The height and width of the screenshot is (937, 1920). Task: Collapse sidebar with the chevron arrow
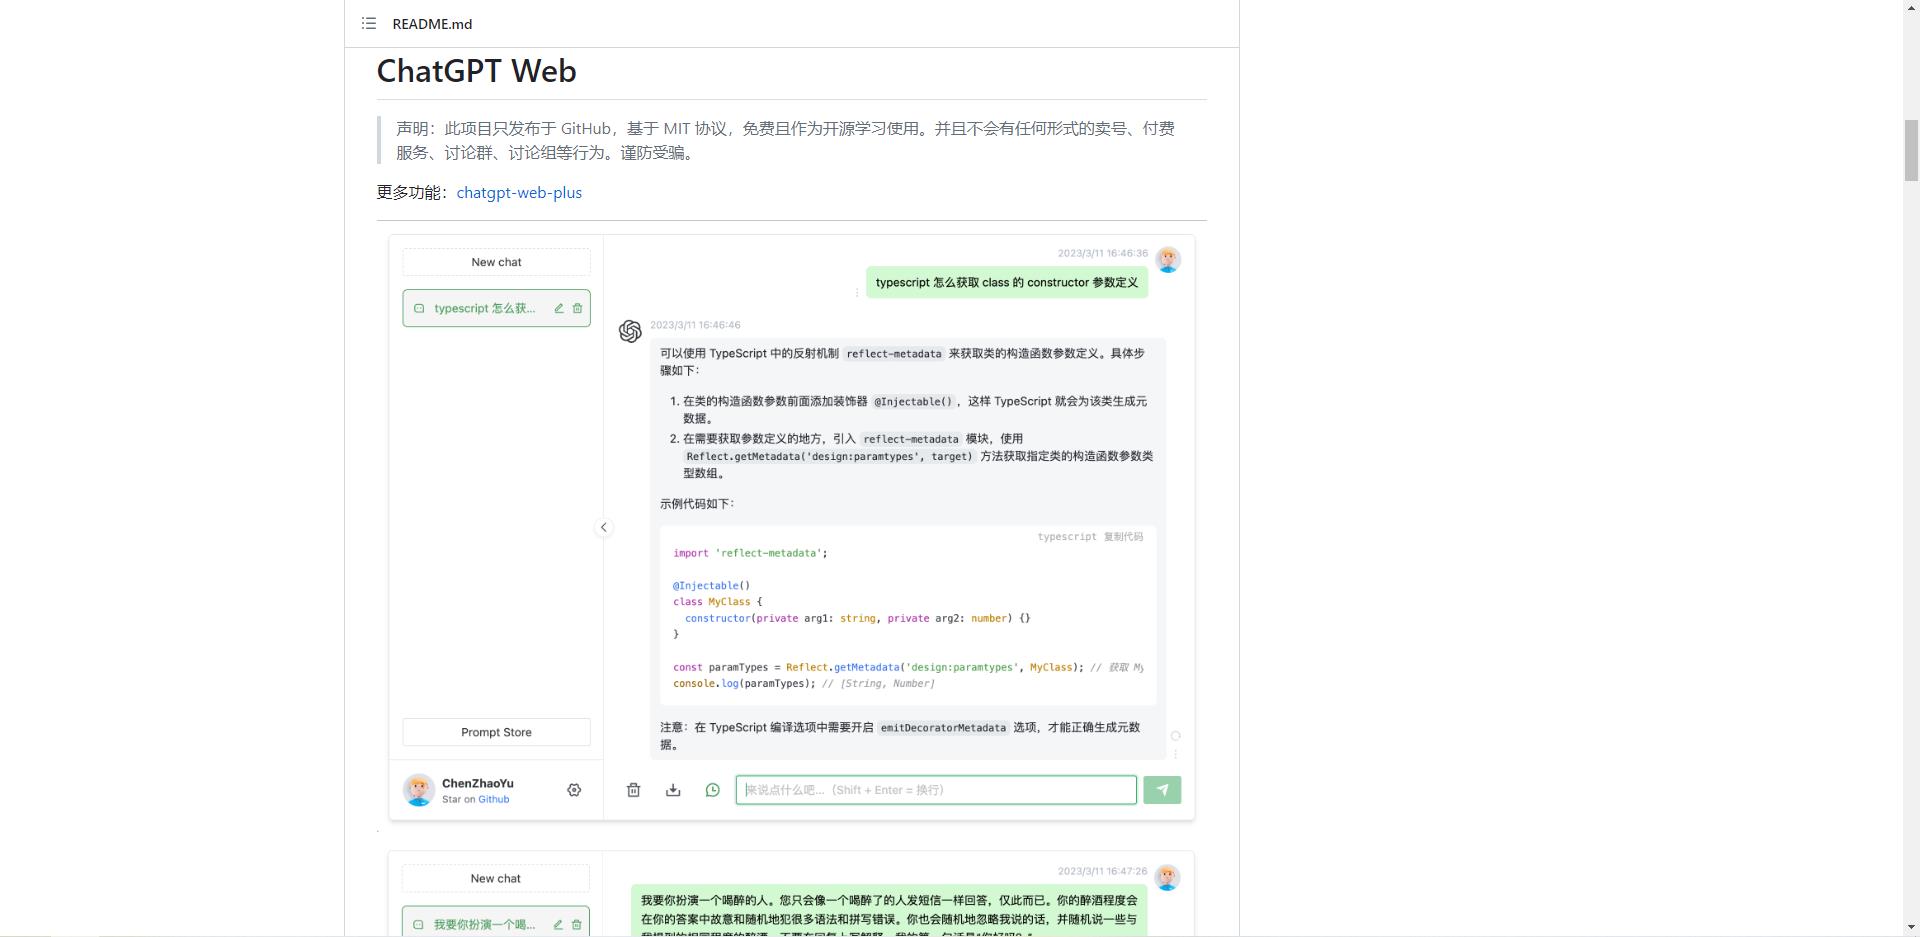(x=603, y=527)
